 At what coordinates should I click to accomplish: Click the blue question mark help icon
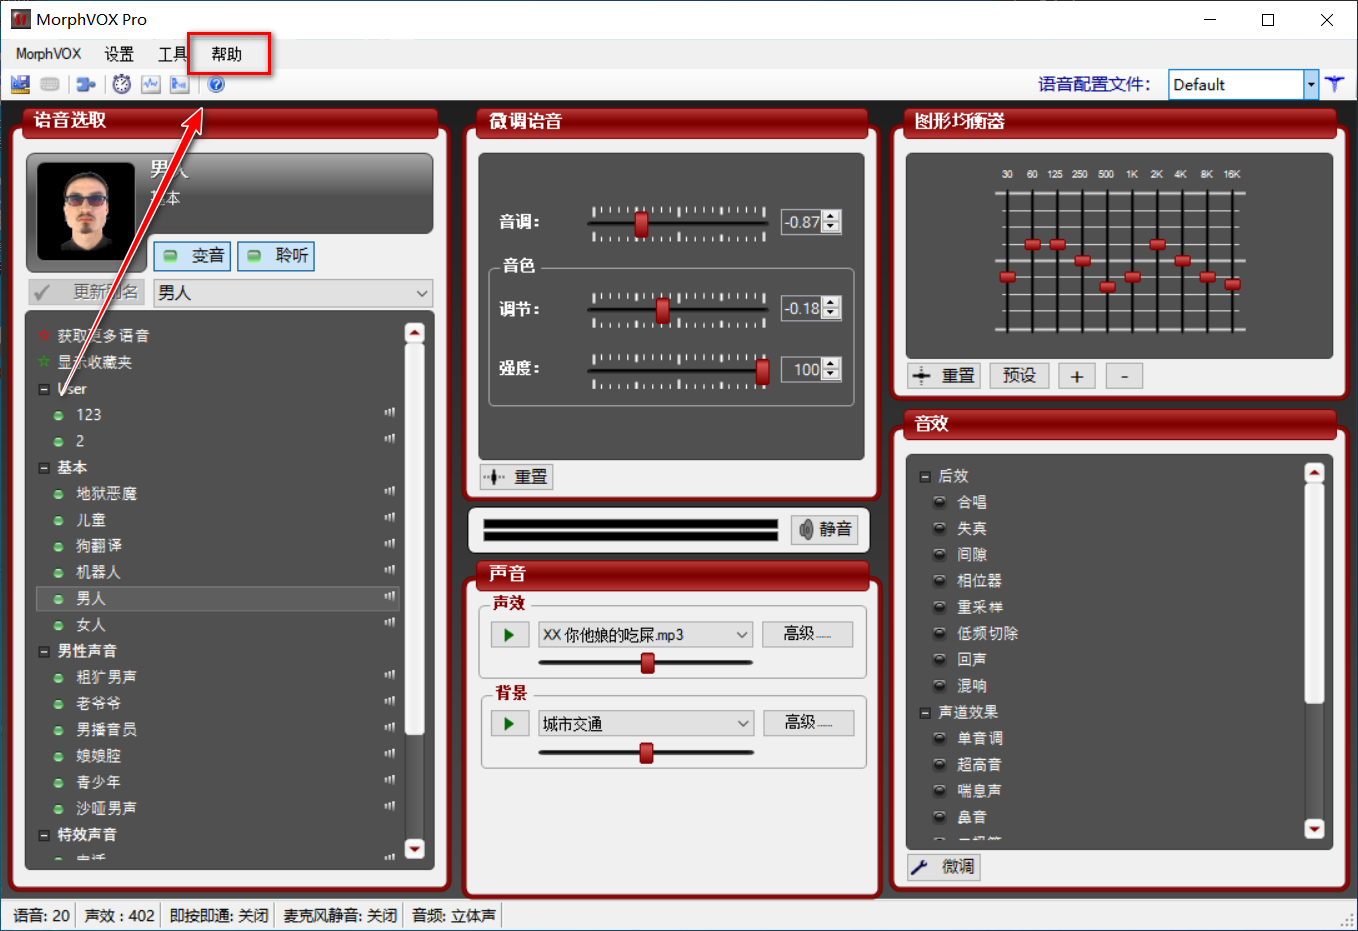click(x=216, y=85)
